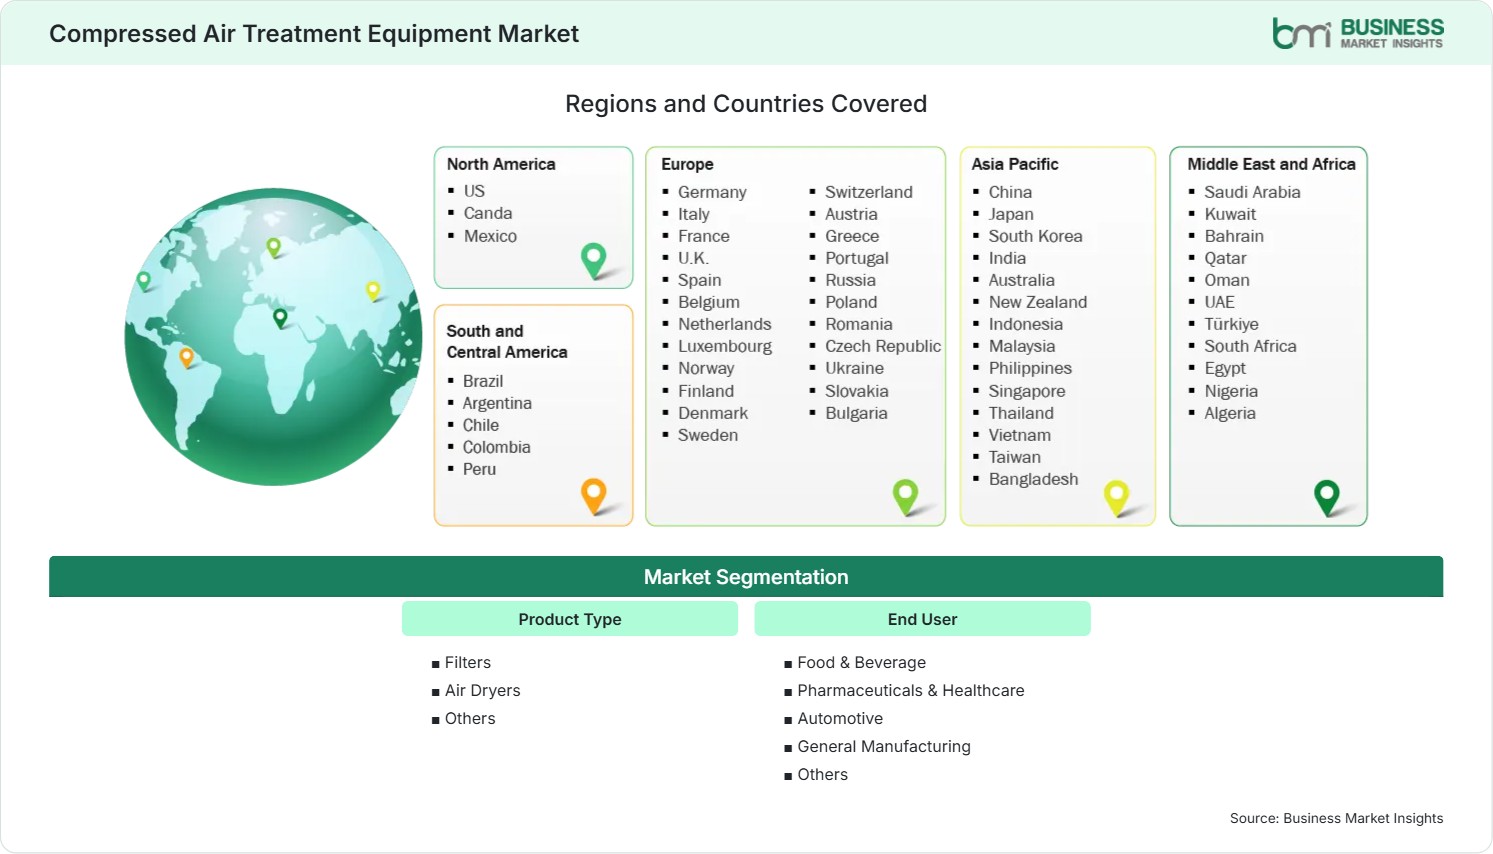The image size is (1493, 854).
Task: Click Mexico in the North America list
Action: tap(490, 236)
